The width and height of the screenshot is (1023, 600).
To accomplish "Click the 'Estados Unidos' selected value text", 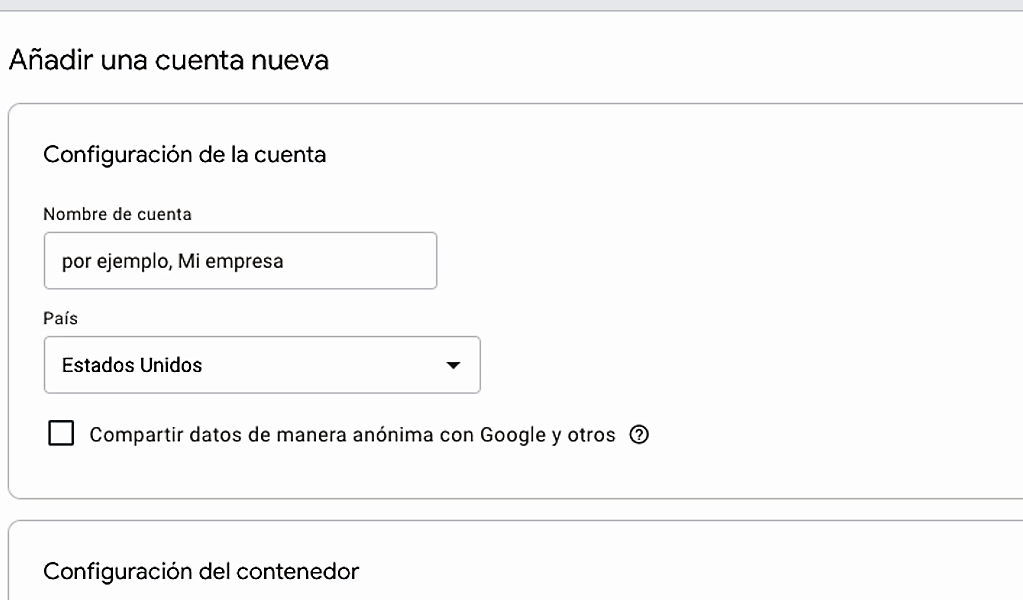I will tap(132, 365).
